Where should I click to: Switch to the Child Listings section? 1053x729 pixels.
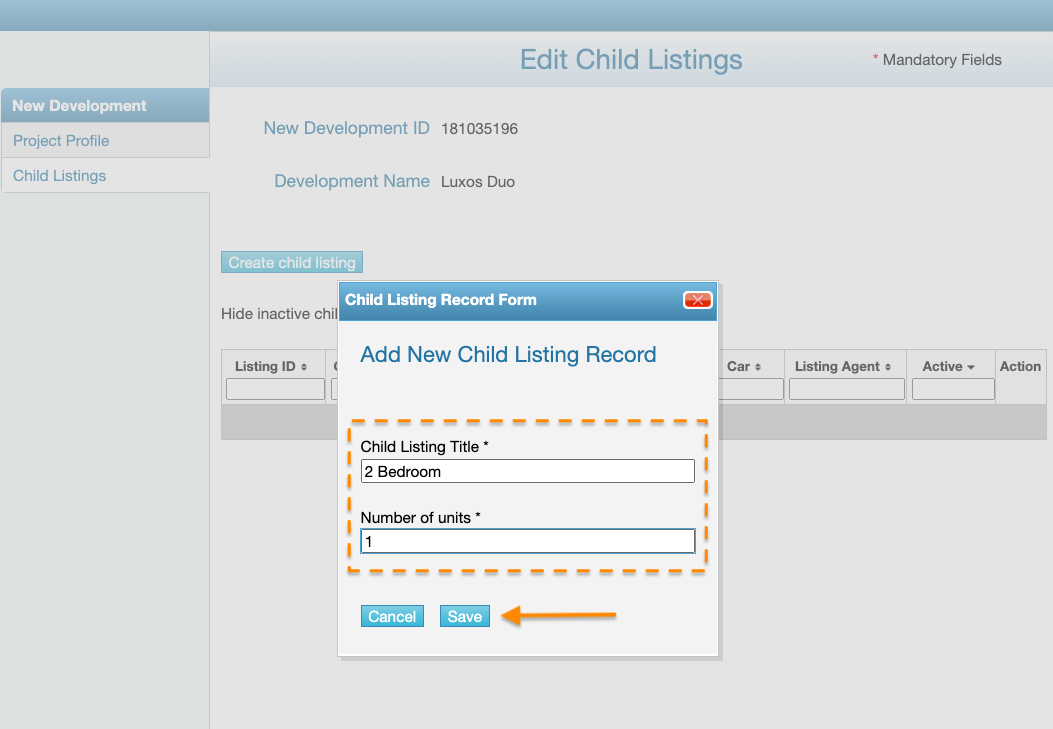(x=59, y=175)
